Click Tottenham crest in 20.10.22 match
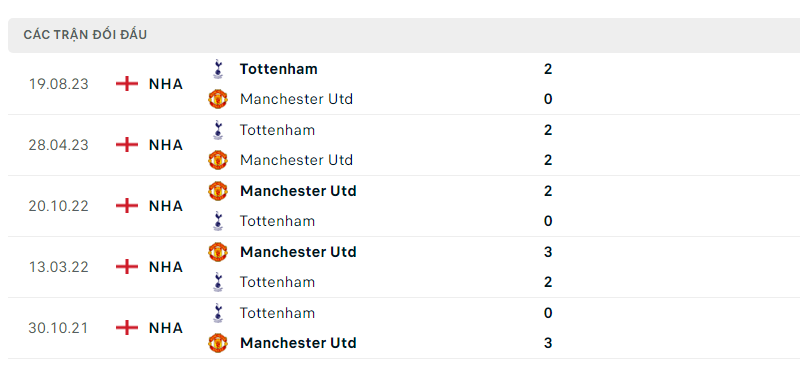Viewport: 800px width, 367px height. pyautogui.click(x=218, y=221)
